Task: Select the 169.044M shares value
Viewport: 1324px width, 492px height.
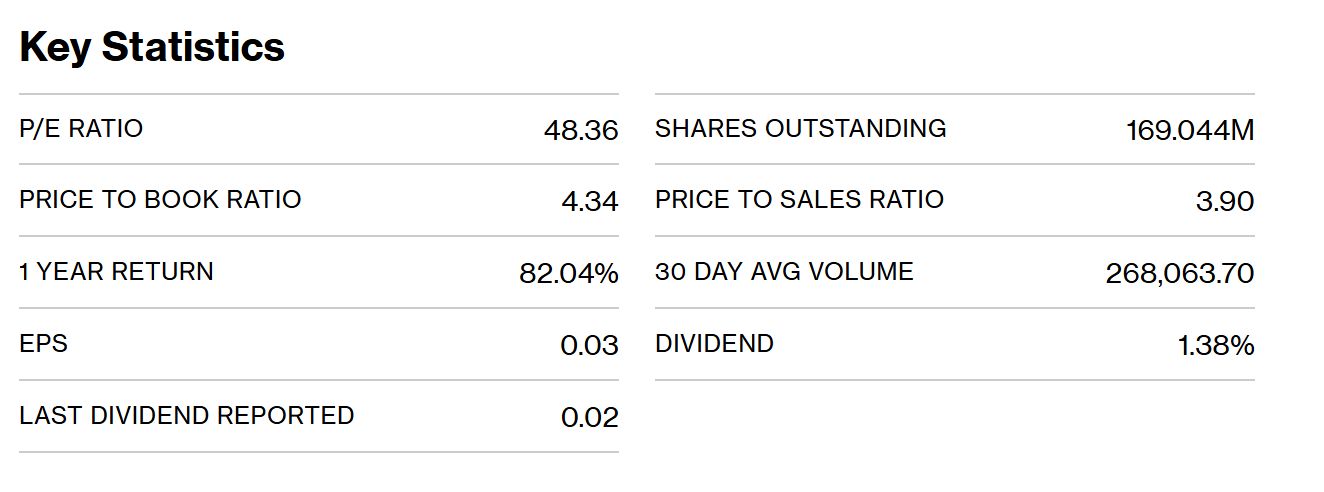Action: coord(1189,130)
